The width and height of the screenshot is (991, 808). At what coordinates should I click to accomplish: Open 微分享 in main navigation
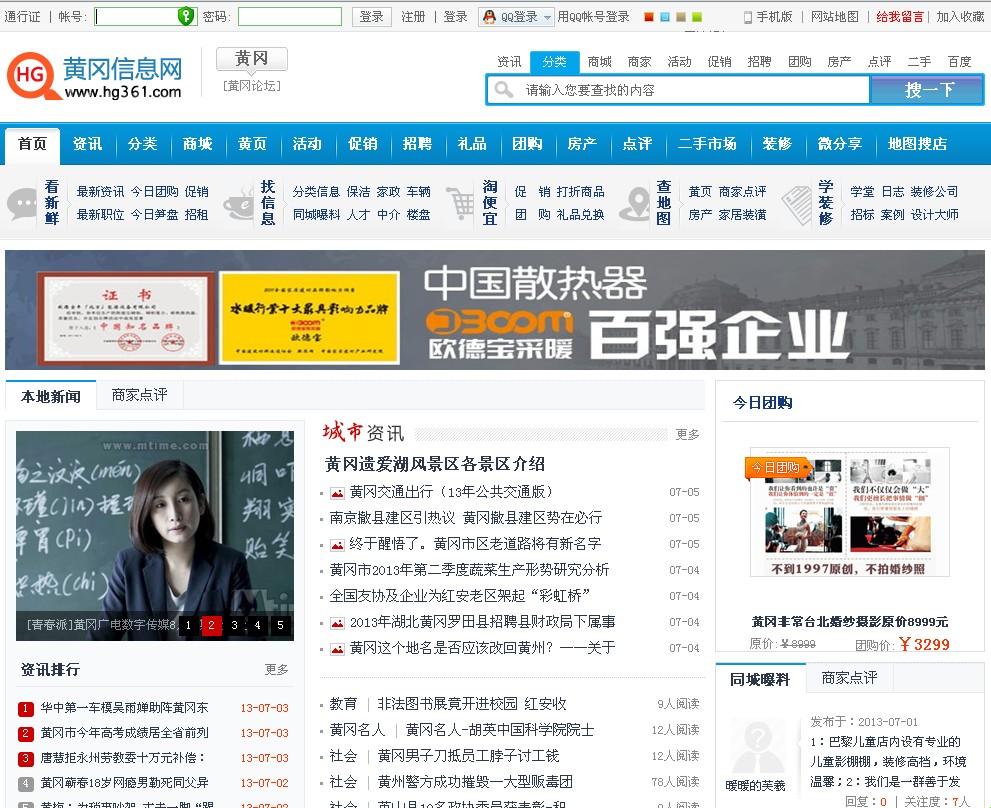click(839, 144)
